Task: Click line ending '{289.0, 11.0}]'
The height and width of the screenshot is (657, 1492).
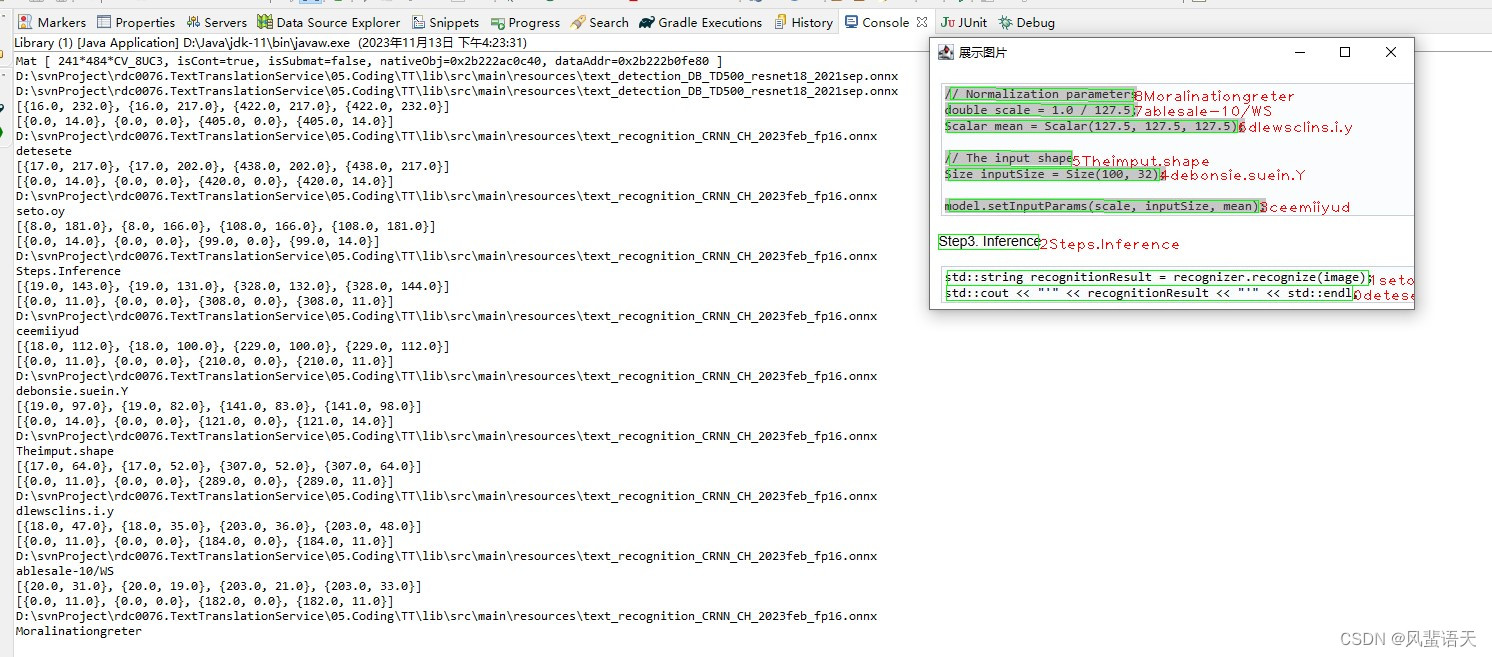Action: (205, 481)
